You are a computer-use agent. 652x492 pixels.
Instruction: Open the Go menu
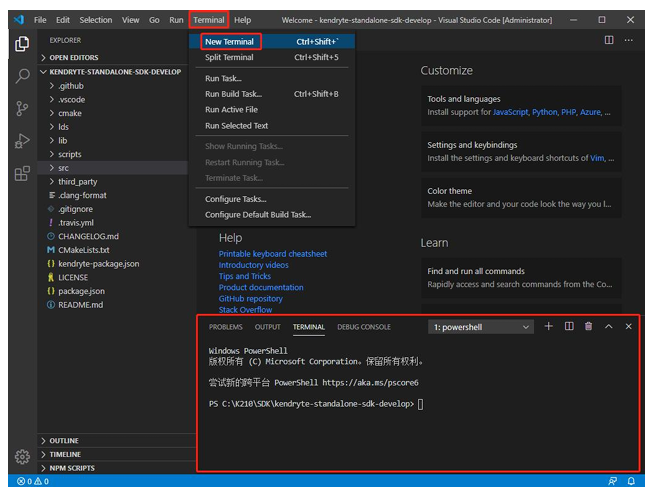(154, 20)
